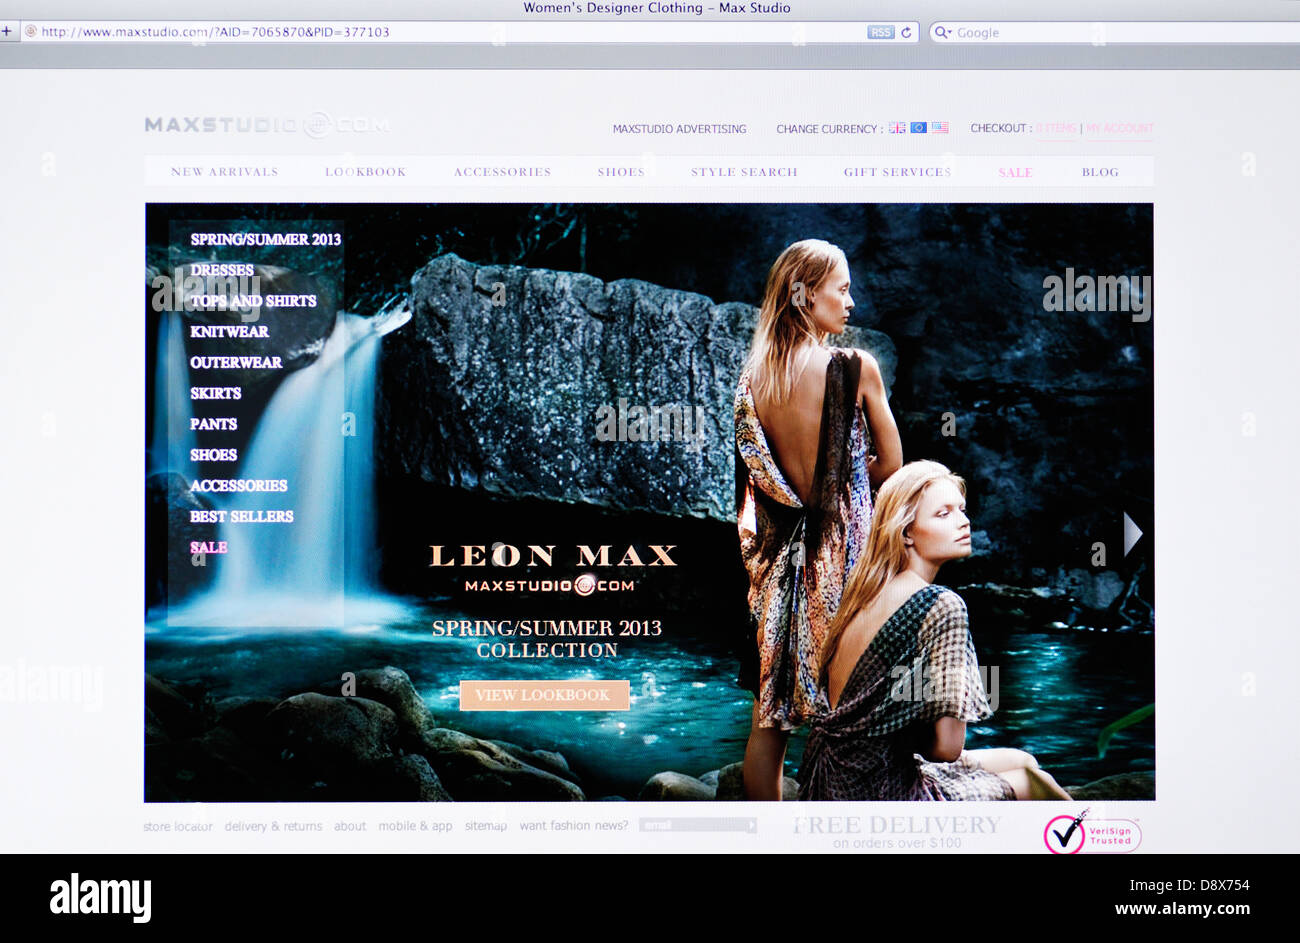Select SHOES in banner category list
The width and height of the screenshot is (1300, 943).
coord(213,455)
